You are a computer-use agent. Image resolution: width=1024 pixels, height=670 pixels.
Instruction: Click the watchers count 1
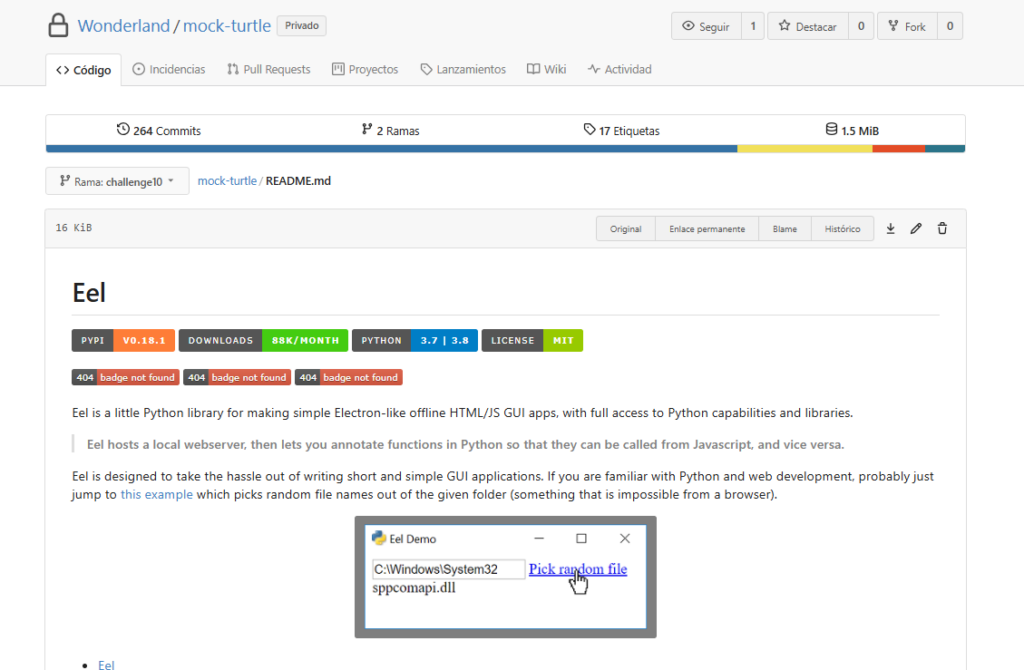click(753, 26)
